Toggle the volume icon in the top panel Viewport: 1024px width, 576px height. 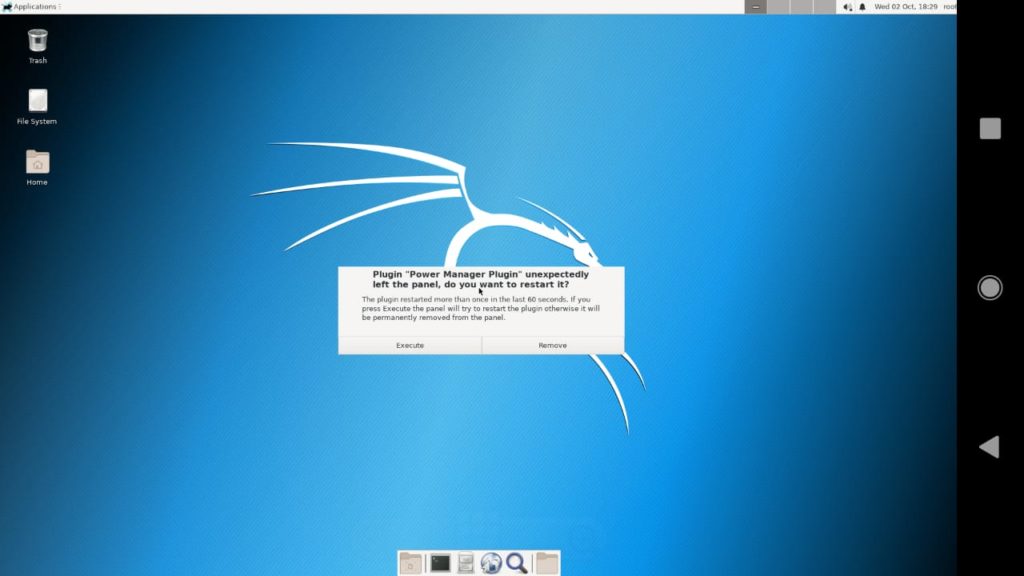[x=847, y=6]
